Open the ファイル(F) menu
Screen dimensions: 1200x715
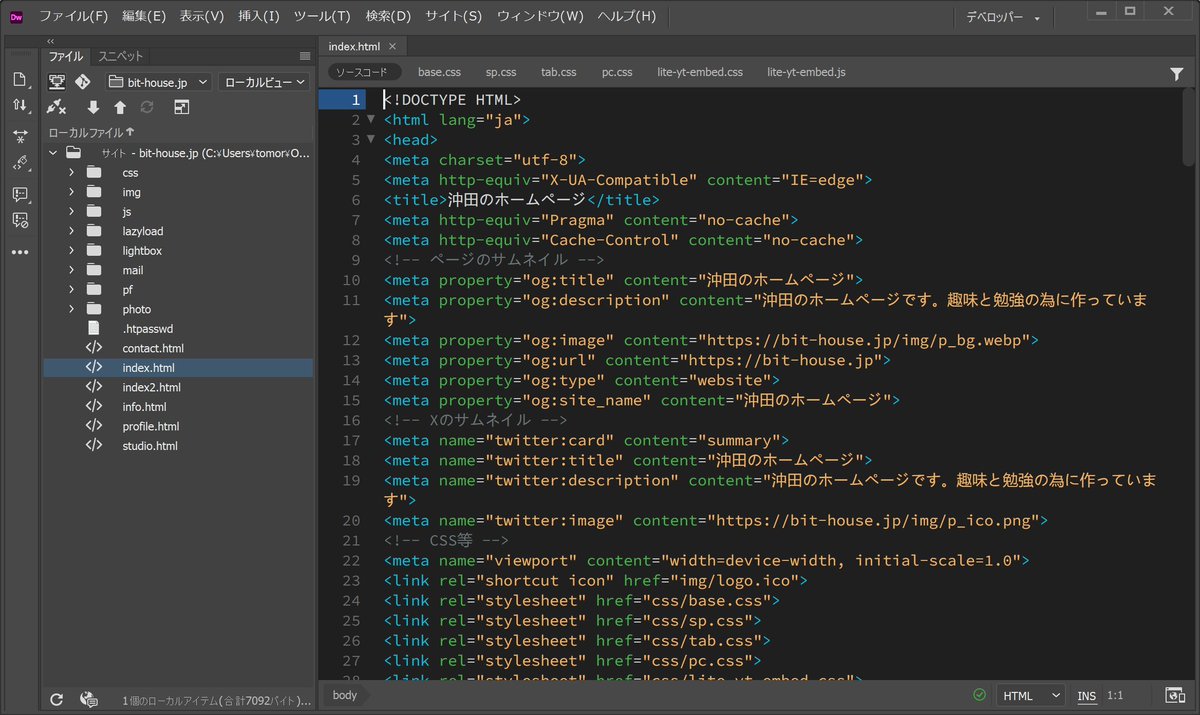click(x=74, y=17)
